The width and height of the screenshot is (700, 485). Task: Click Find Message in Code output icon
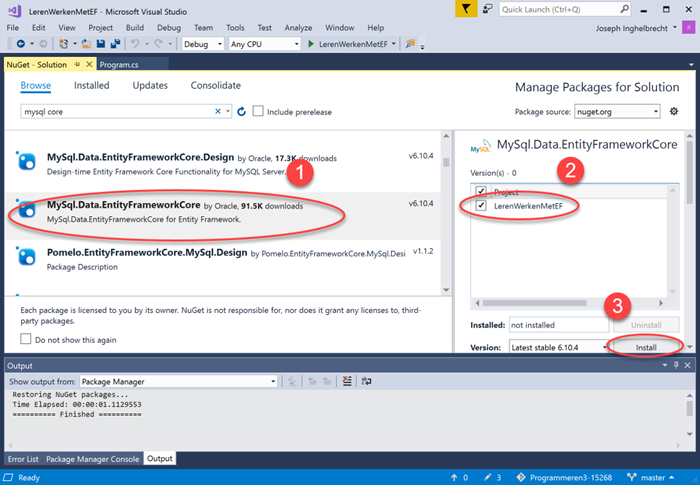[x=292, y=381]
